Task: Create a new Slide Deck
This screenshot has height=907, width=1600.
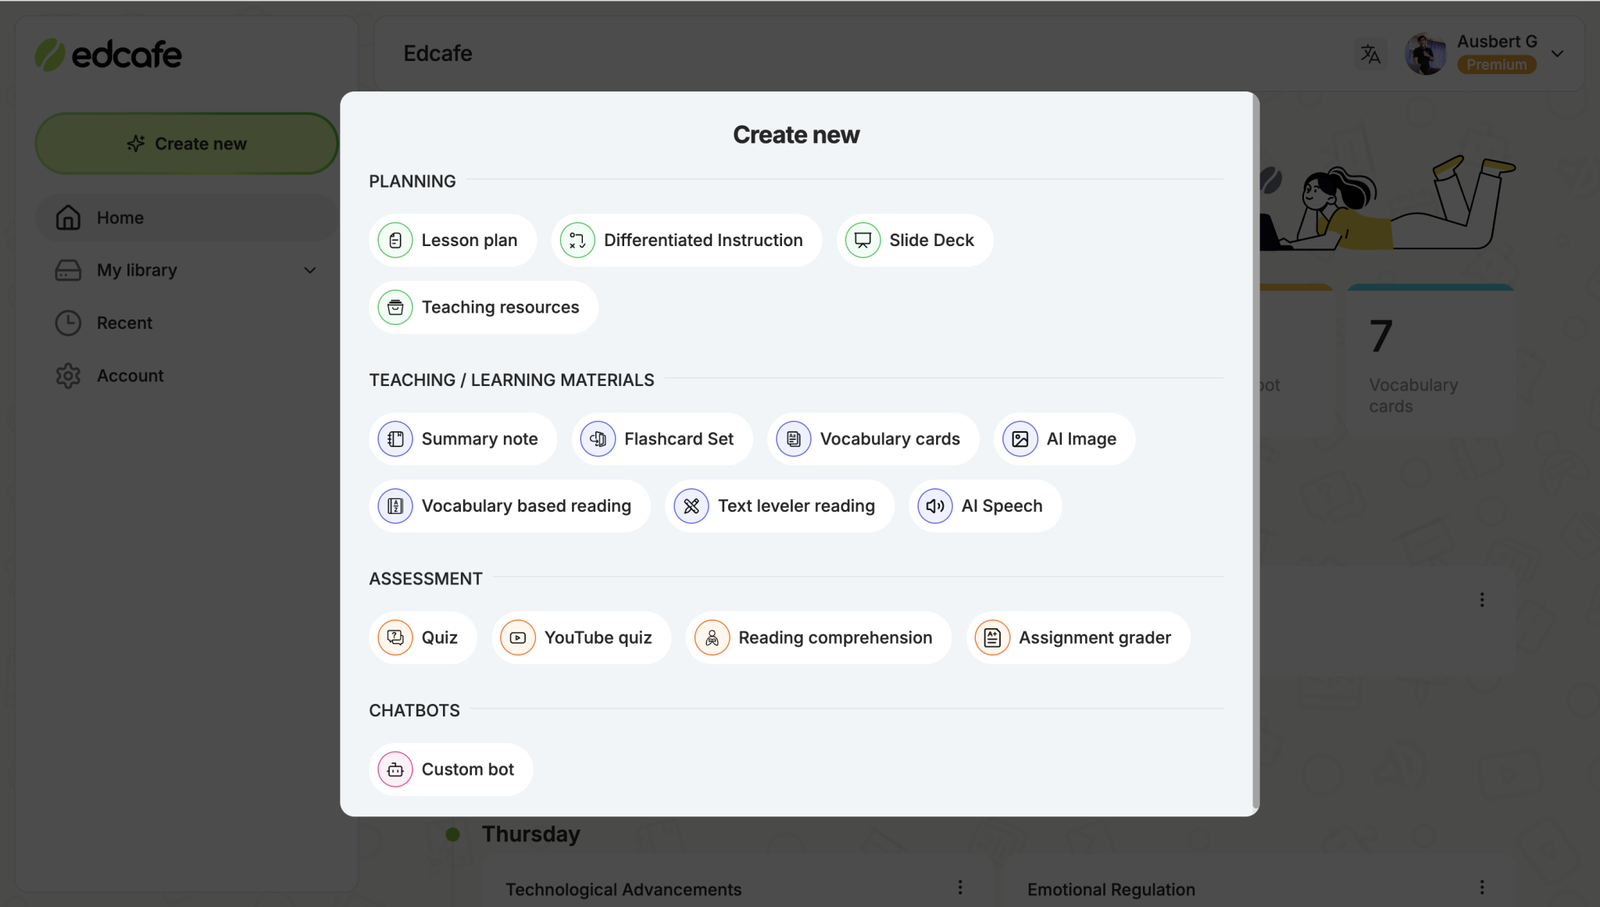Action: tap(912, 240)
